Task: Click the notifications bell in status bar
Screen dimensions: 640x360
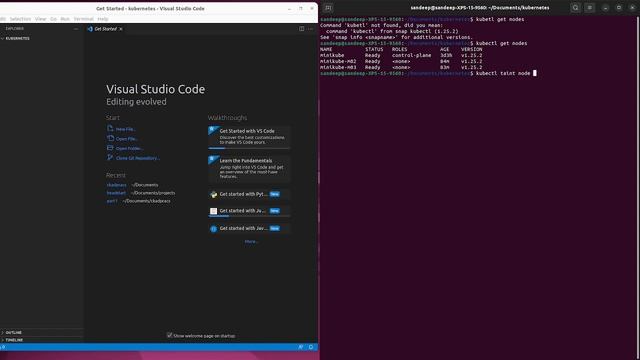Action: [311, 347]
